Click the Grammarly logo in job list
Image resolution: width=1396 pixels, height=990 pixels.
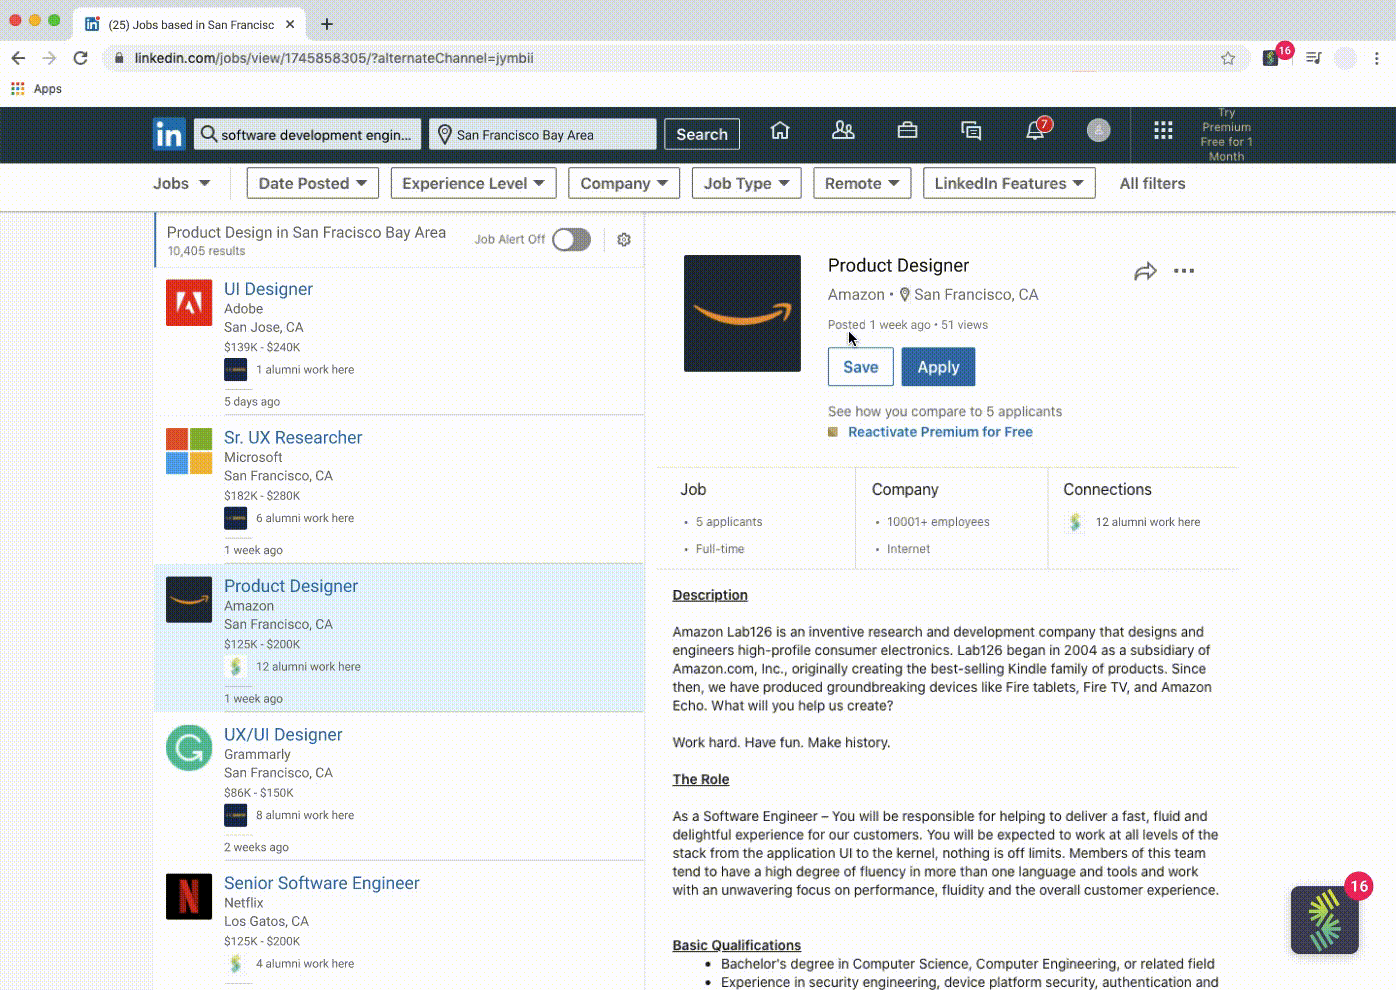189,748
